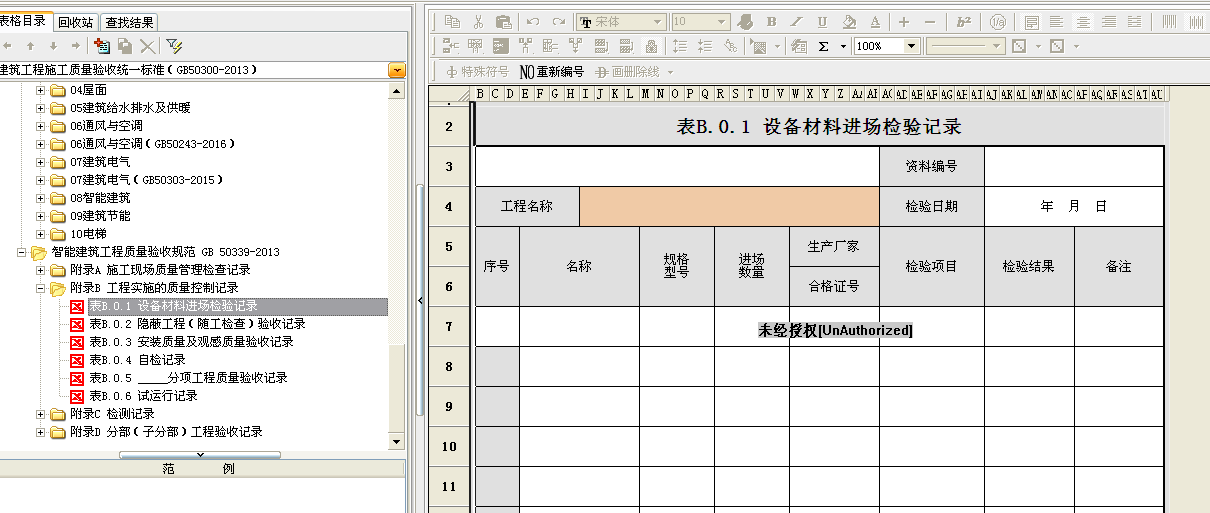Click the fill color bucket icon
Screen dimensions: 1210x513
pos(849,21)
